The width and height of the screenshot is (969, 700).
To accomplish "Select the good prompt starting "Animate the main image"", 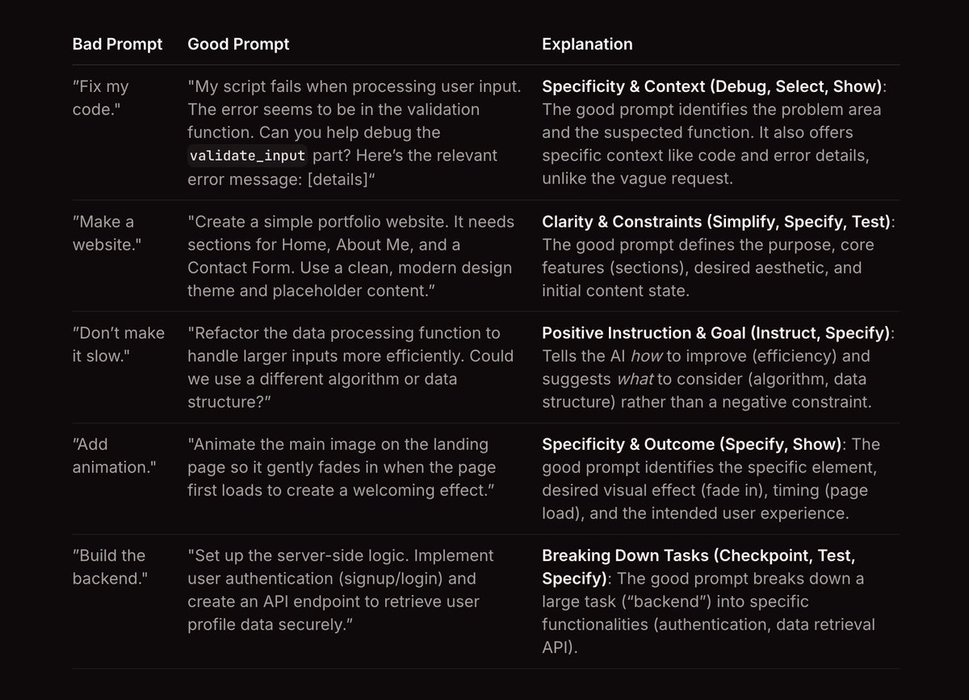I will 341,467.
